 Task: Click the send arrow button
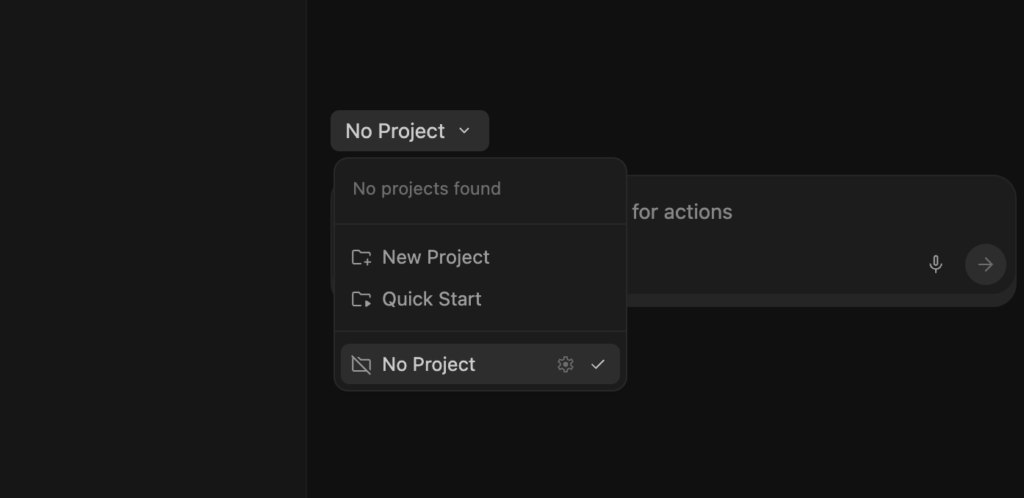(985, 264)
